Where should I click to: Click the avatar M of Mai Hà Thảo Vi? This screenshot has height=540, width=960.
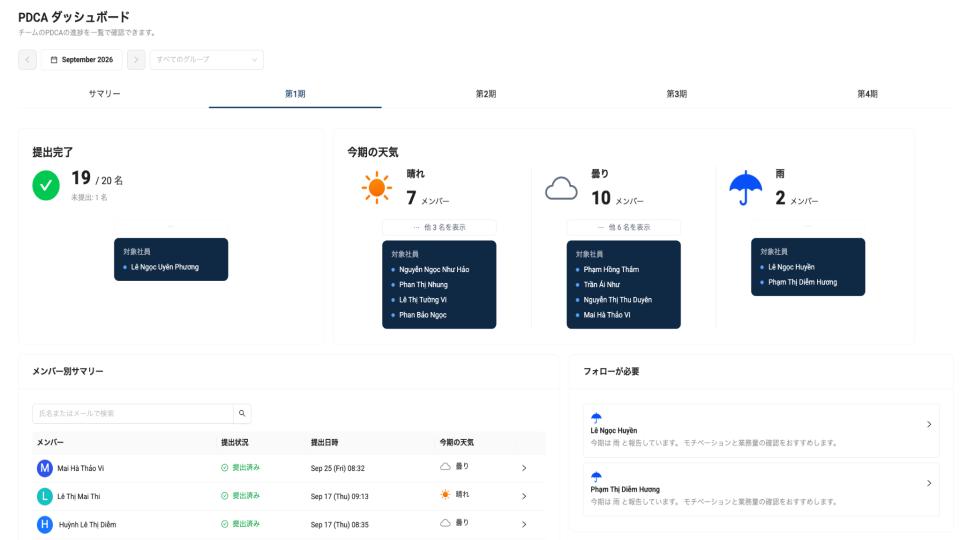pos(45,468)
